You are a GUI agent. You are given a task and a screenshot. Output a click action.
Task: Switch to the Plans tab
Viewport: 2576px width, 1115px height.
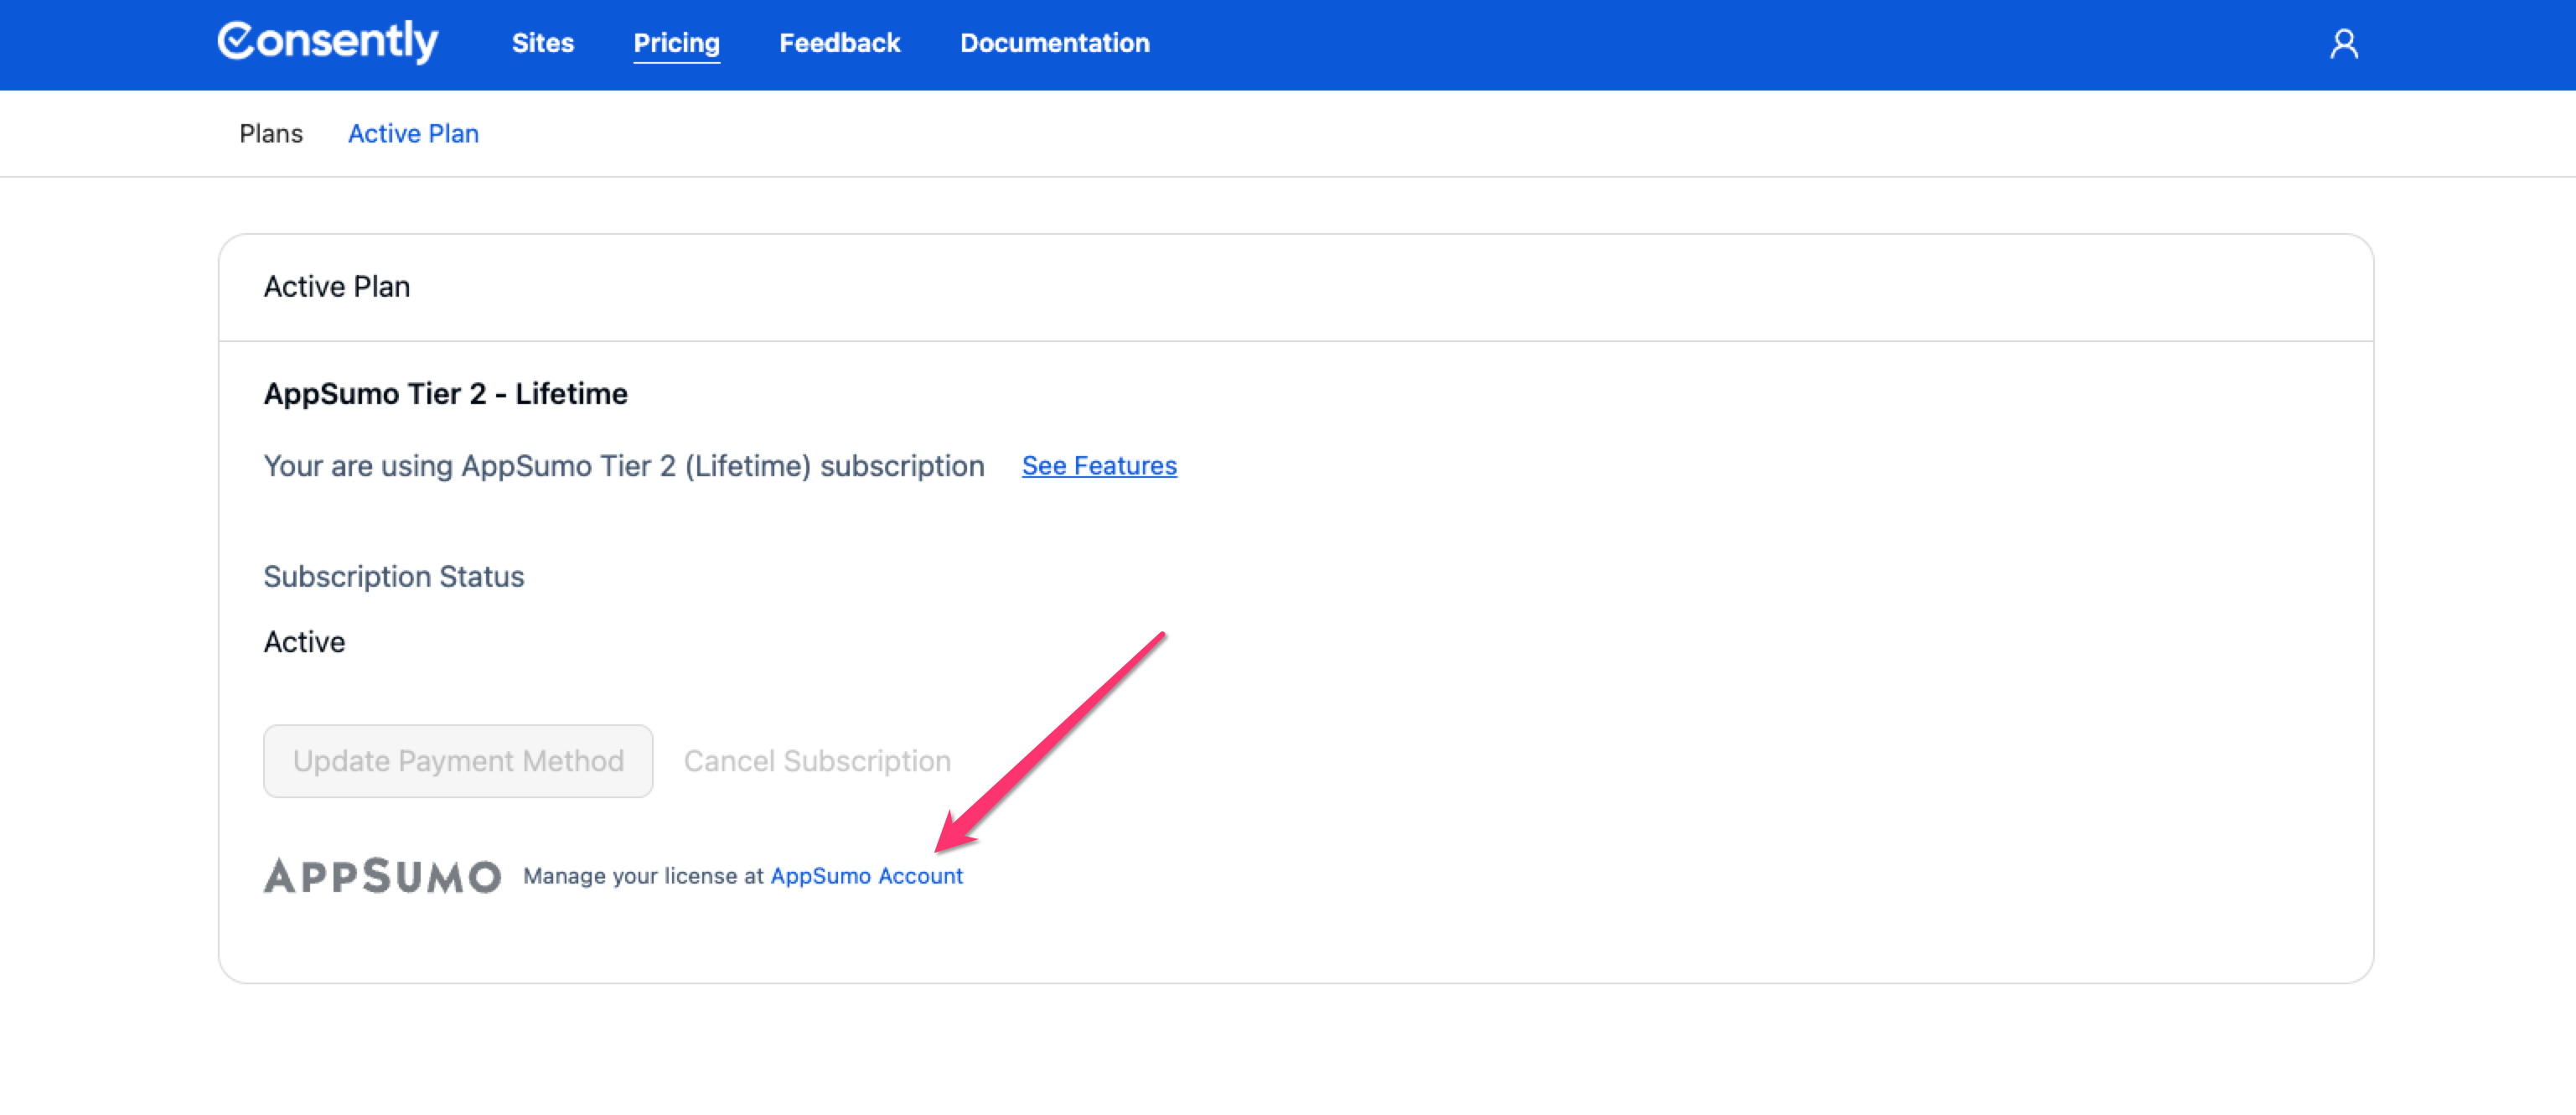(270, 133)
